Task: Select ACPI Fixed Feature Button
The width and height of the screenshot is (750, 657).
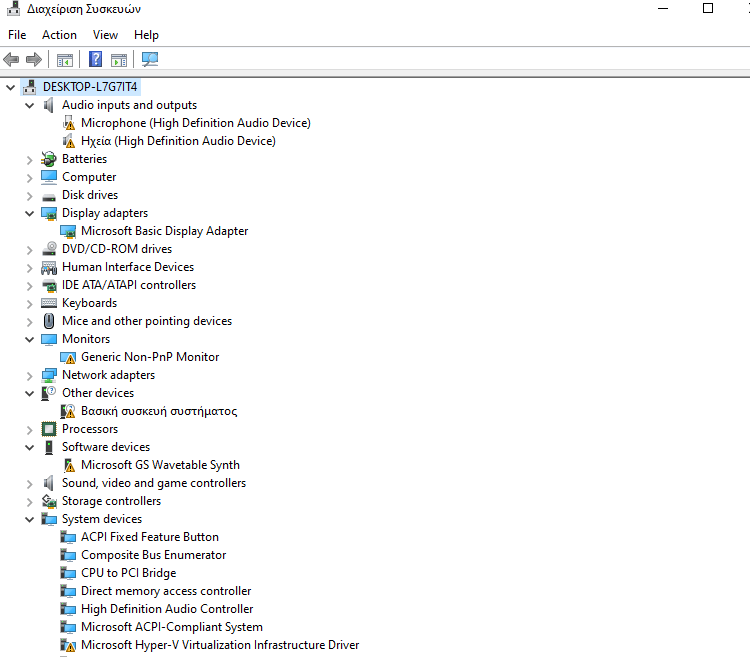Action: point(150,537)
